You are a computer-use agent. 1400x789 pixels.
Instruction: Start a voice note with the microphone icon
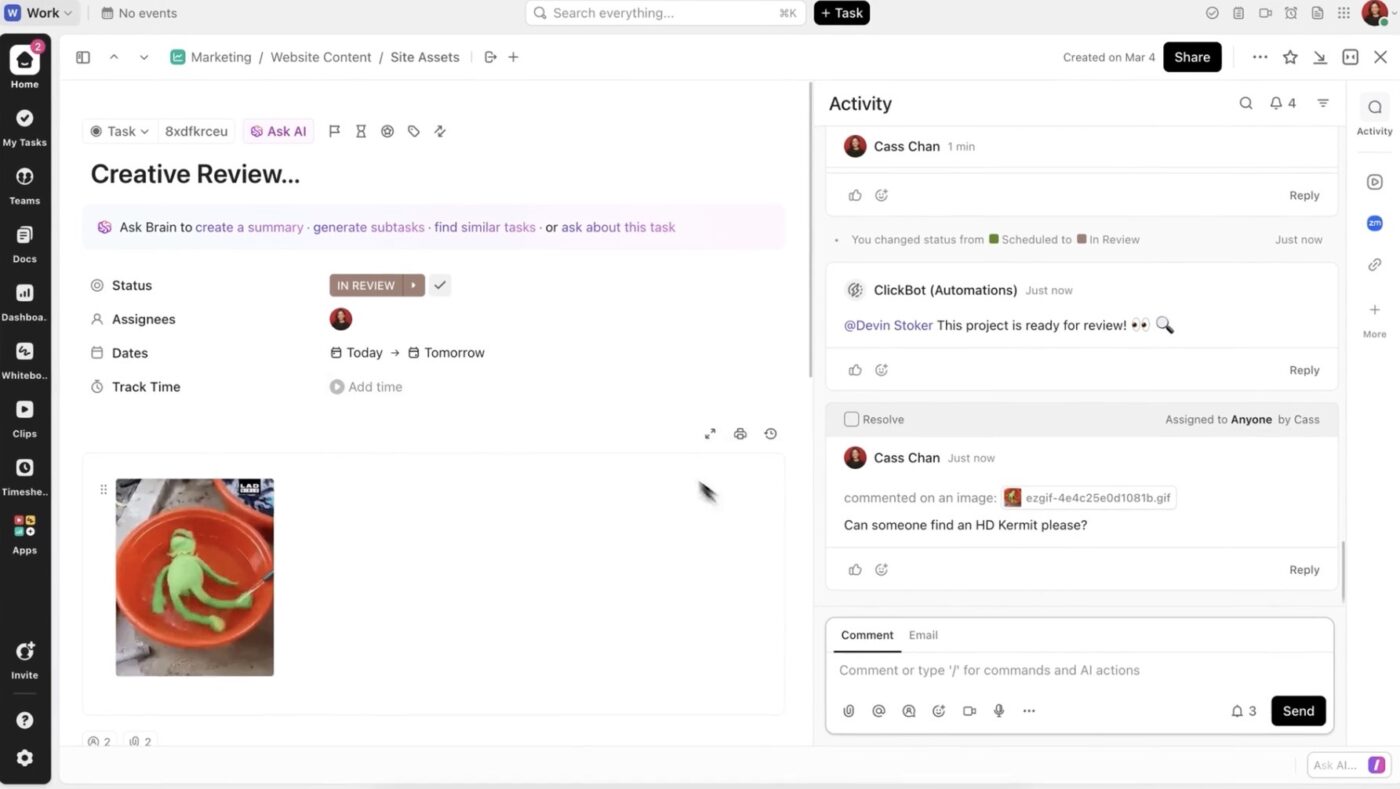coord(998,710)
